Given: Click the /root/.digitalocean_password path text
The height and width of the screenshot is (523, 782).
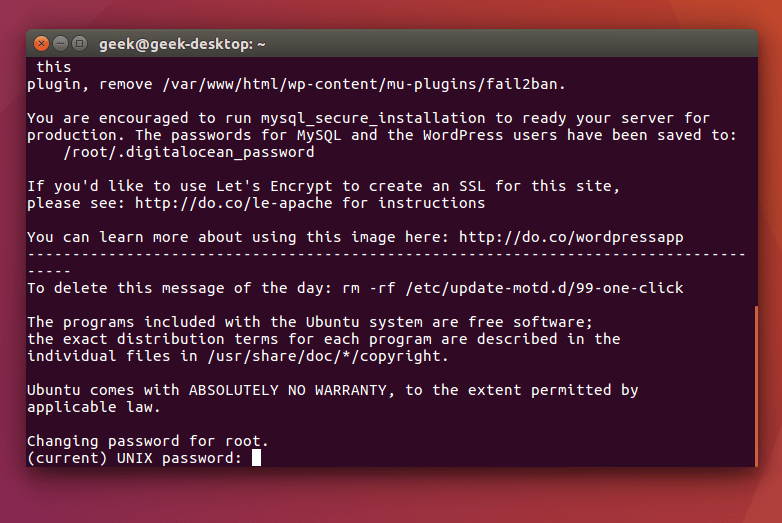Looking at the screenshot, I should 189,152.
